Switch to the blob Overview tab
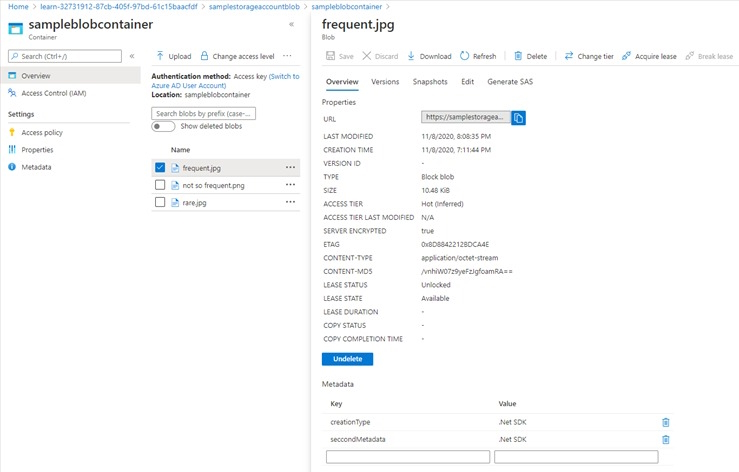739x472 pixels. point(342,82)
